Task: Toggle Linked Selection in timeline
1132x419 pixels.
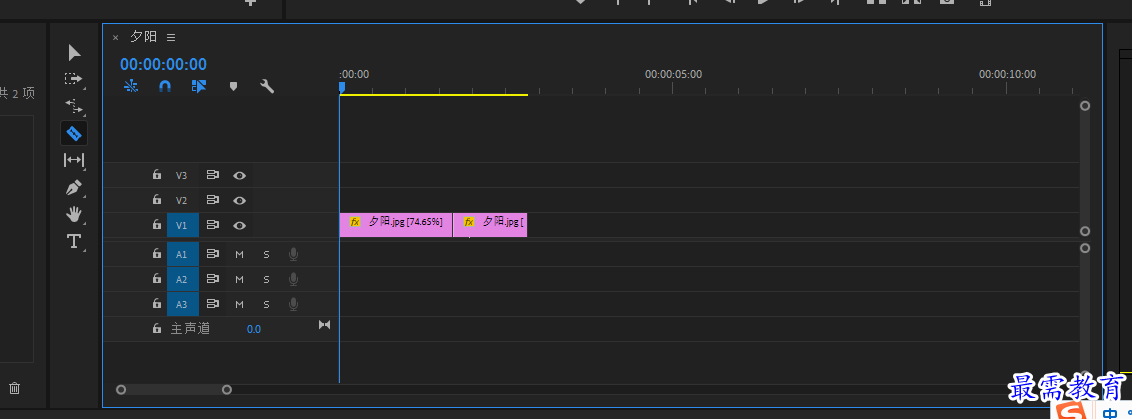Action: click(199, 86)
